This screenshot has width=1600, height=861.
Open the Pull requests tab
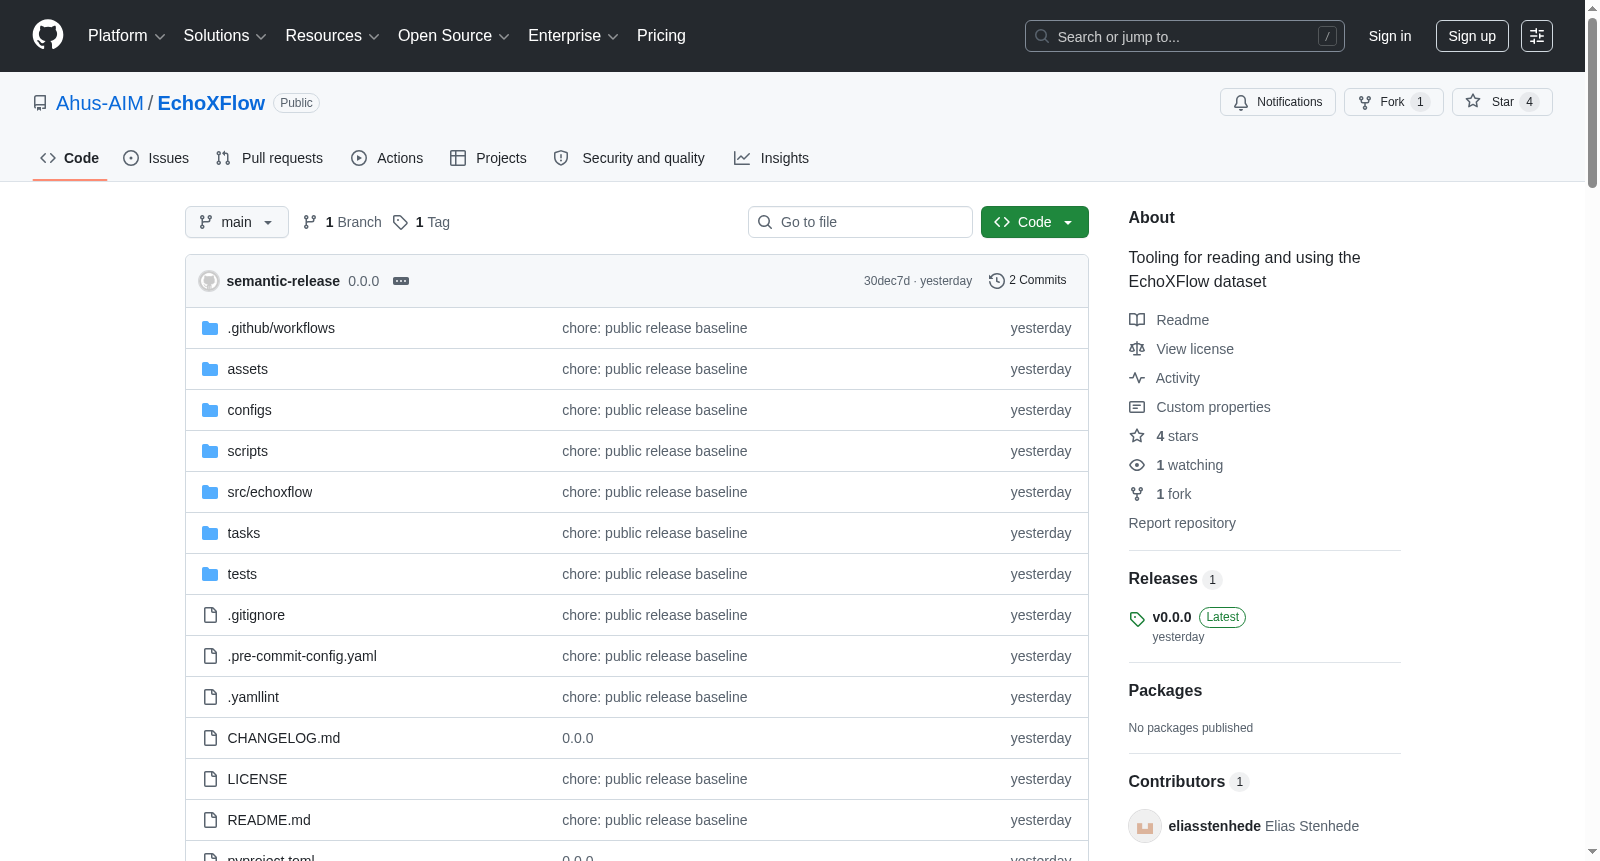pos(269,158)
